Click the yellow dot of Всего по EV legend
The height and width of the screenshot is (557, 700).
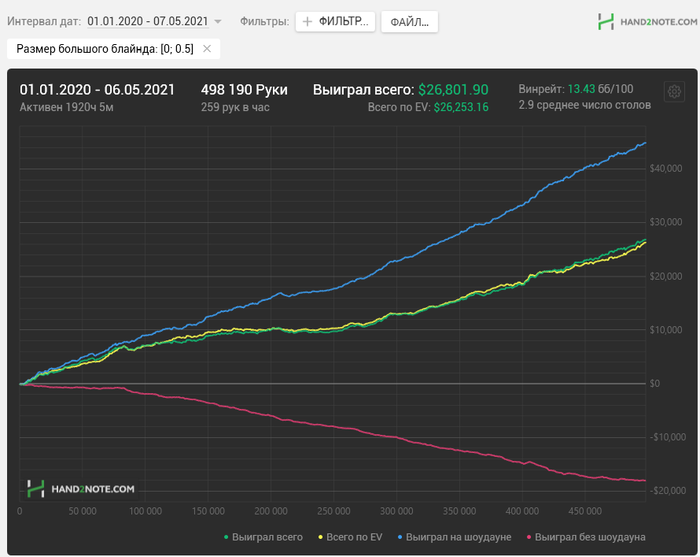click(x=320, y=537)
